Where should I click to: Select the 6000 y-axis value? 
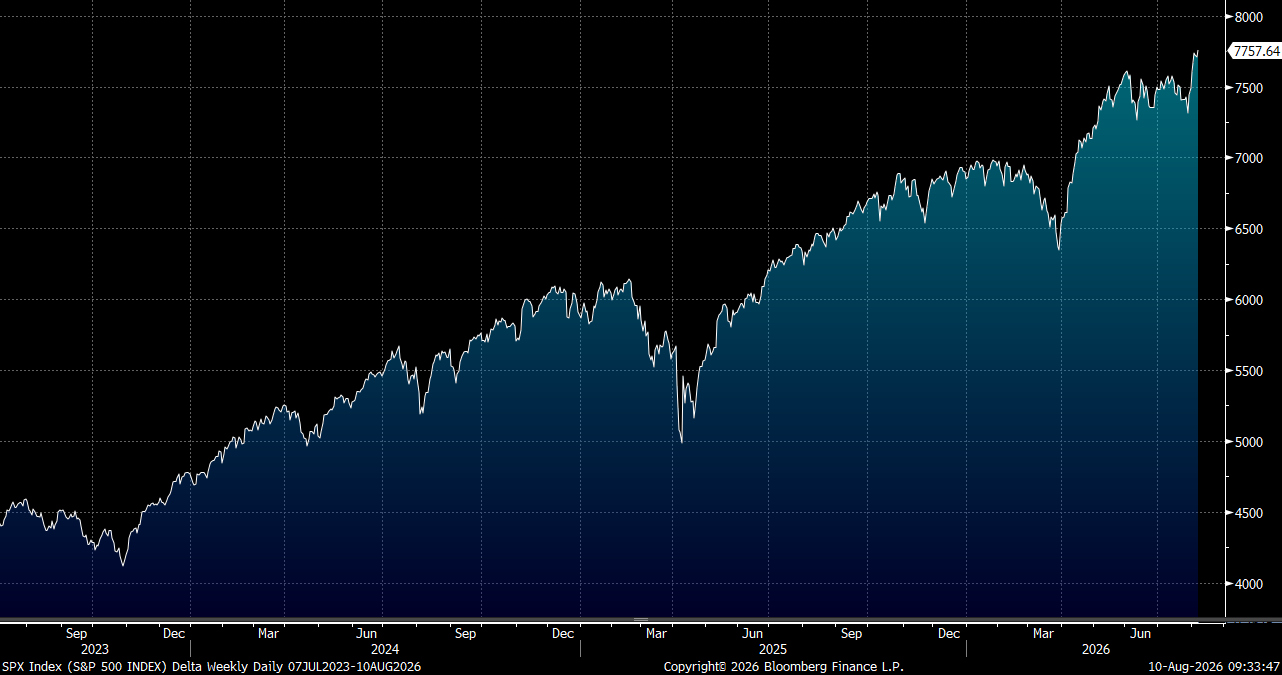pos(1248,301)
